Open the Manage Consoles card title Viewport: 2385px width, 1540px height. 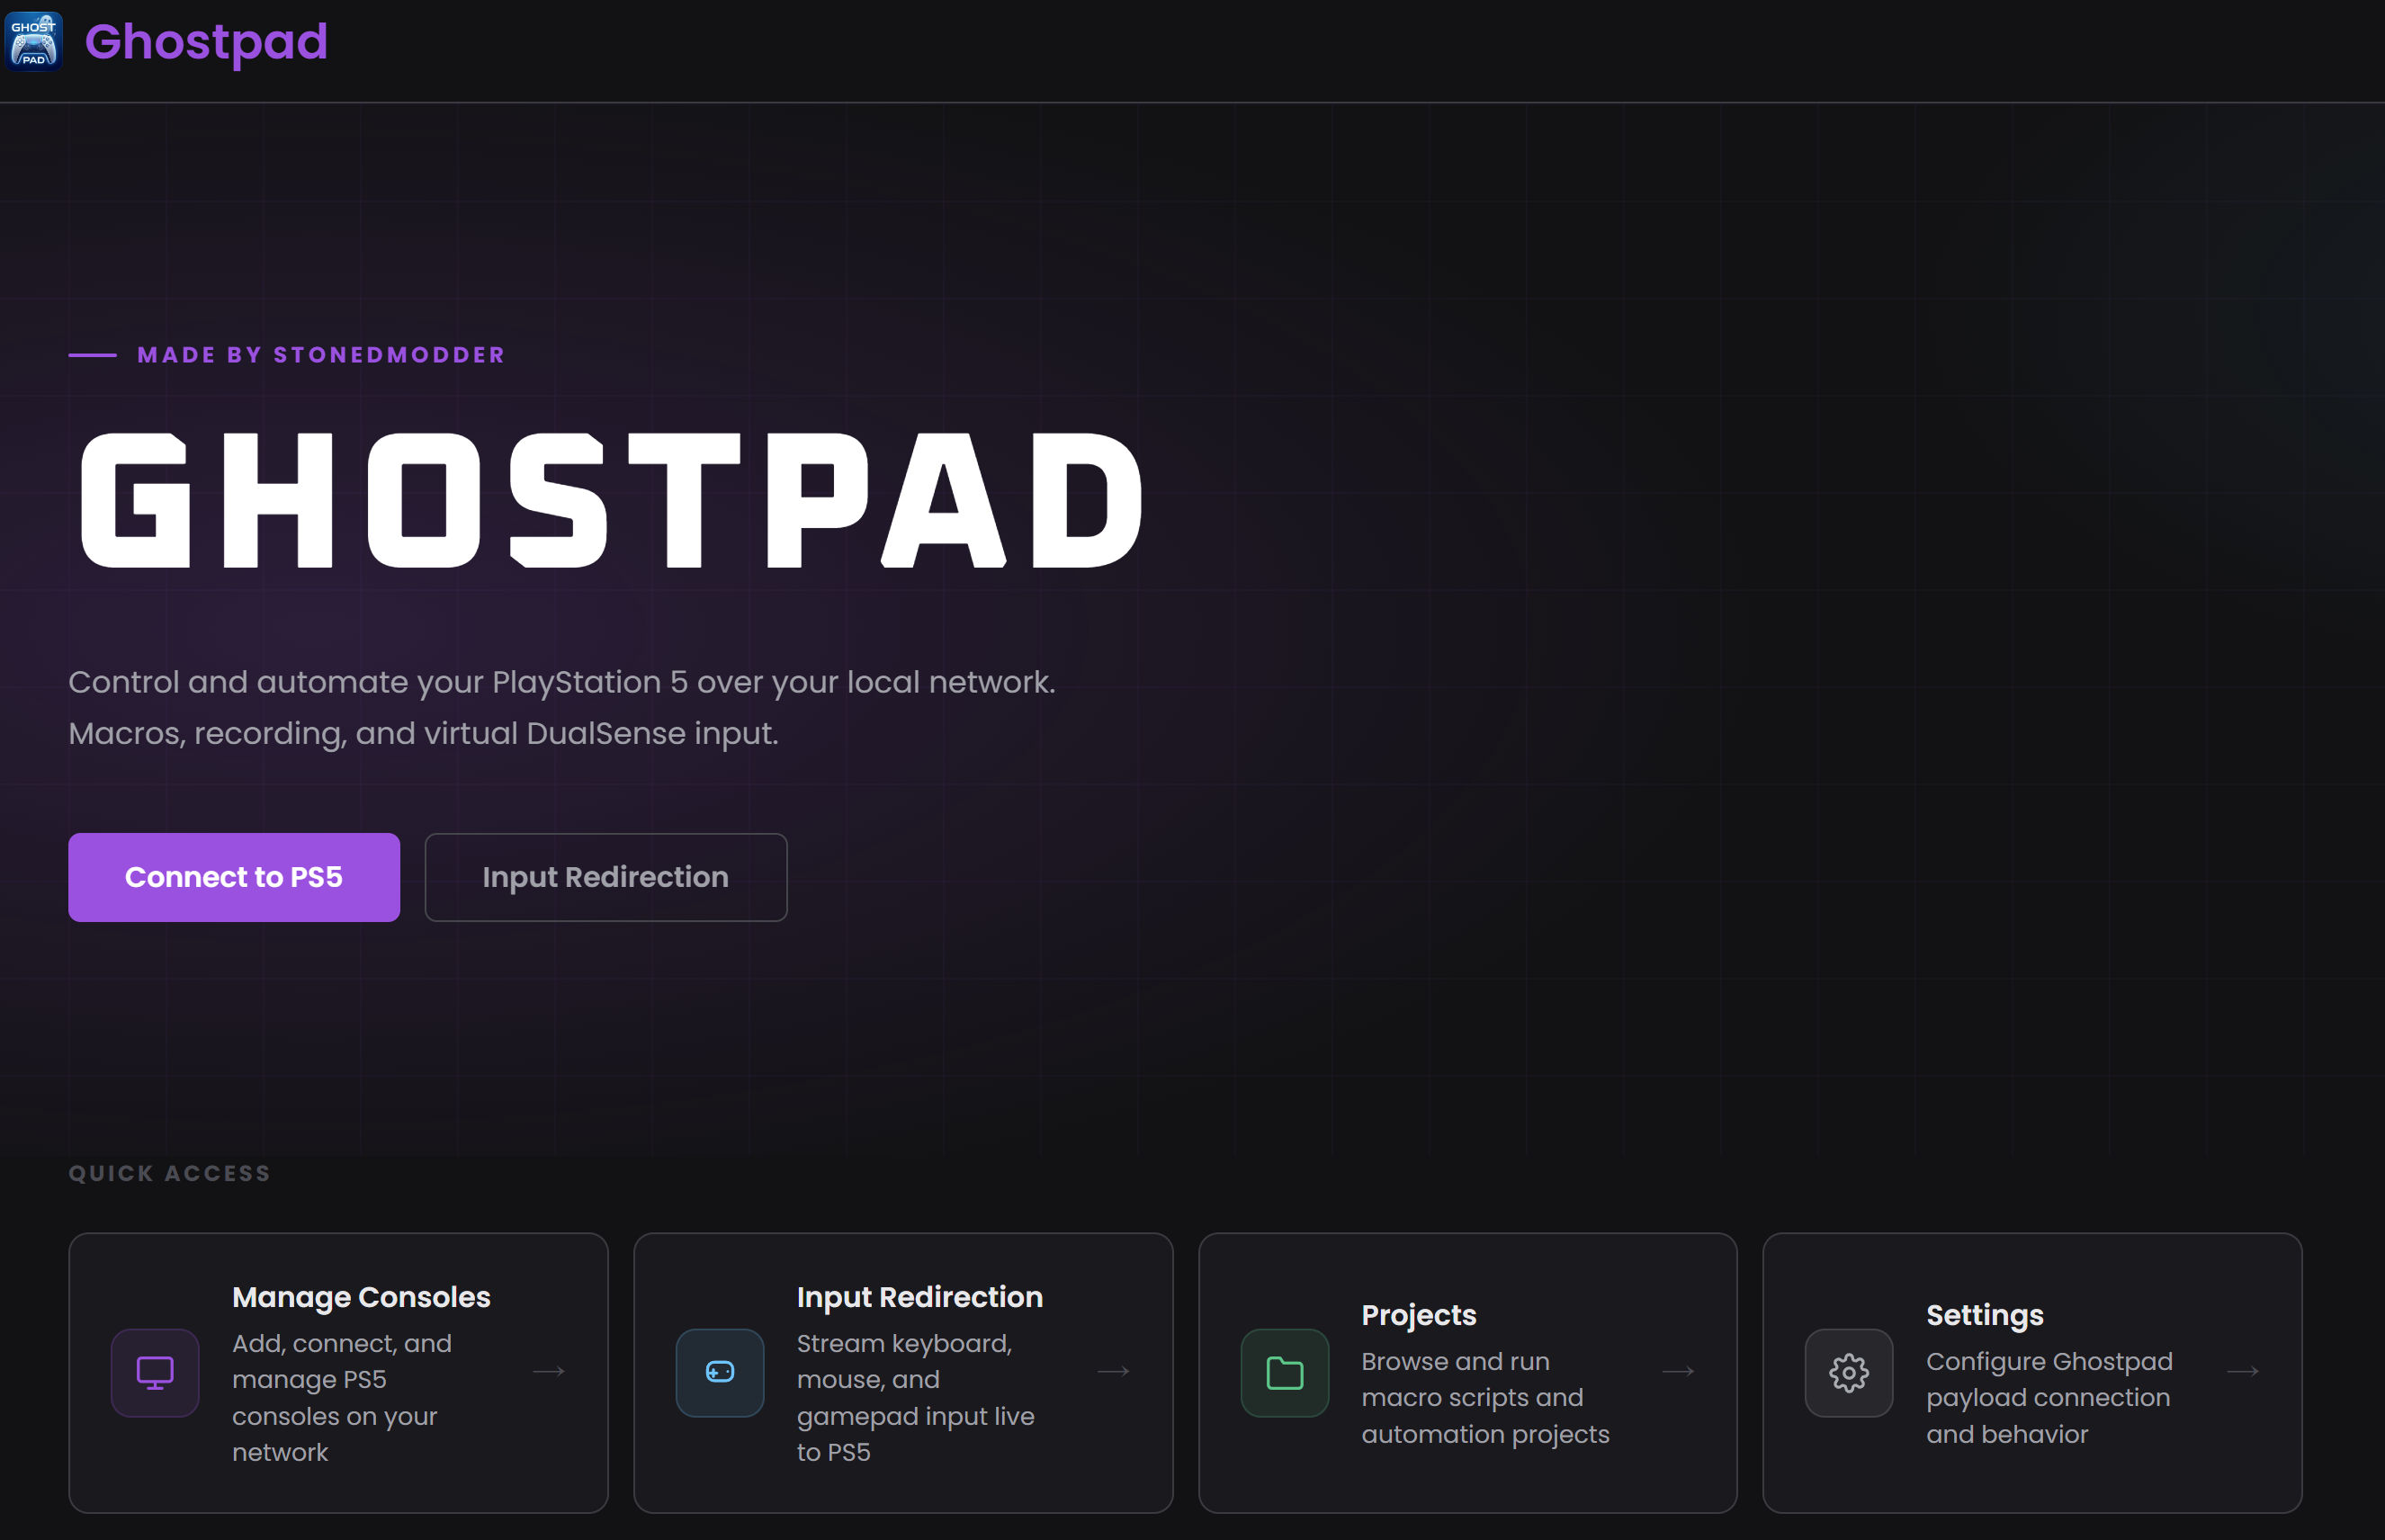361,1297
